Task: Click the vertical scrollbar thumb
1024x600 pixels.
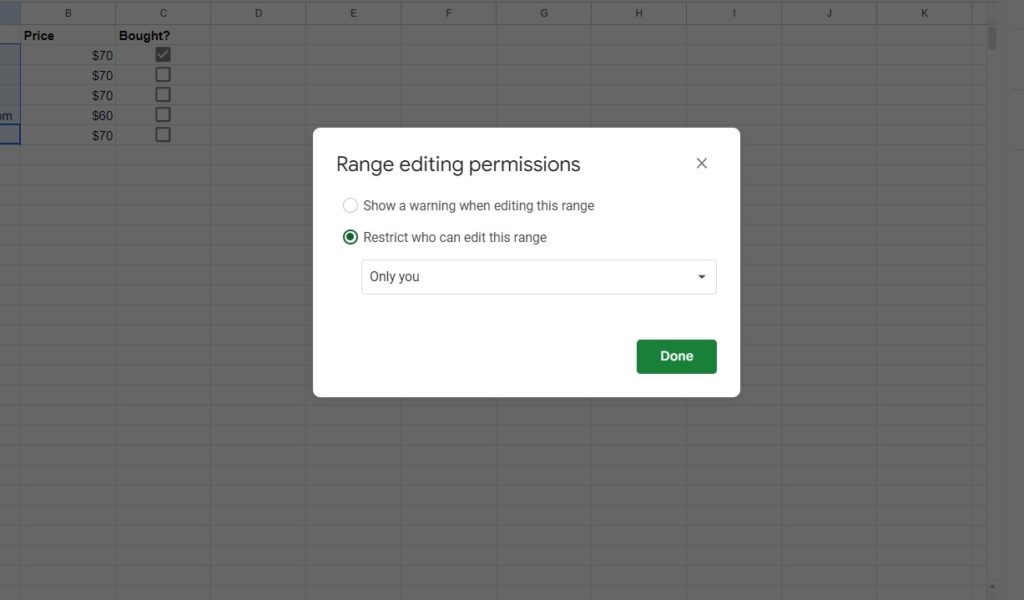Action: tap(992, 38)
